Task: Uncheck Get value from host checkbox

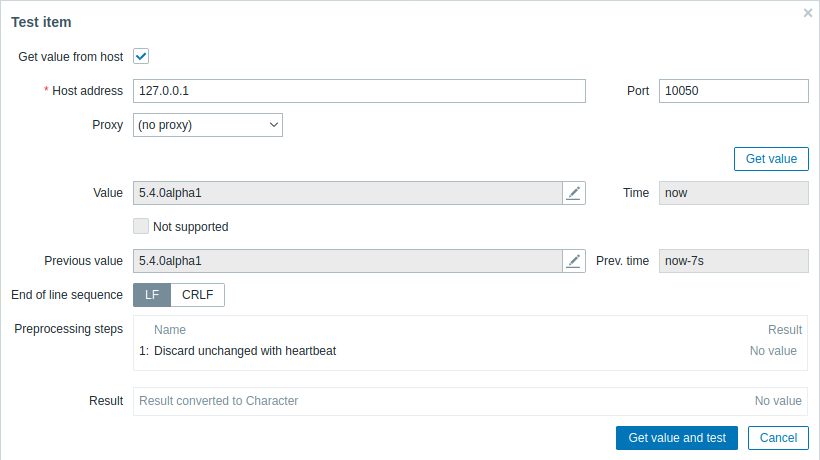Action: 141,57
